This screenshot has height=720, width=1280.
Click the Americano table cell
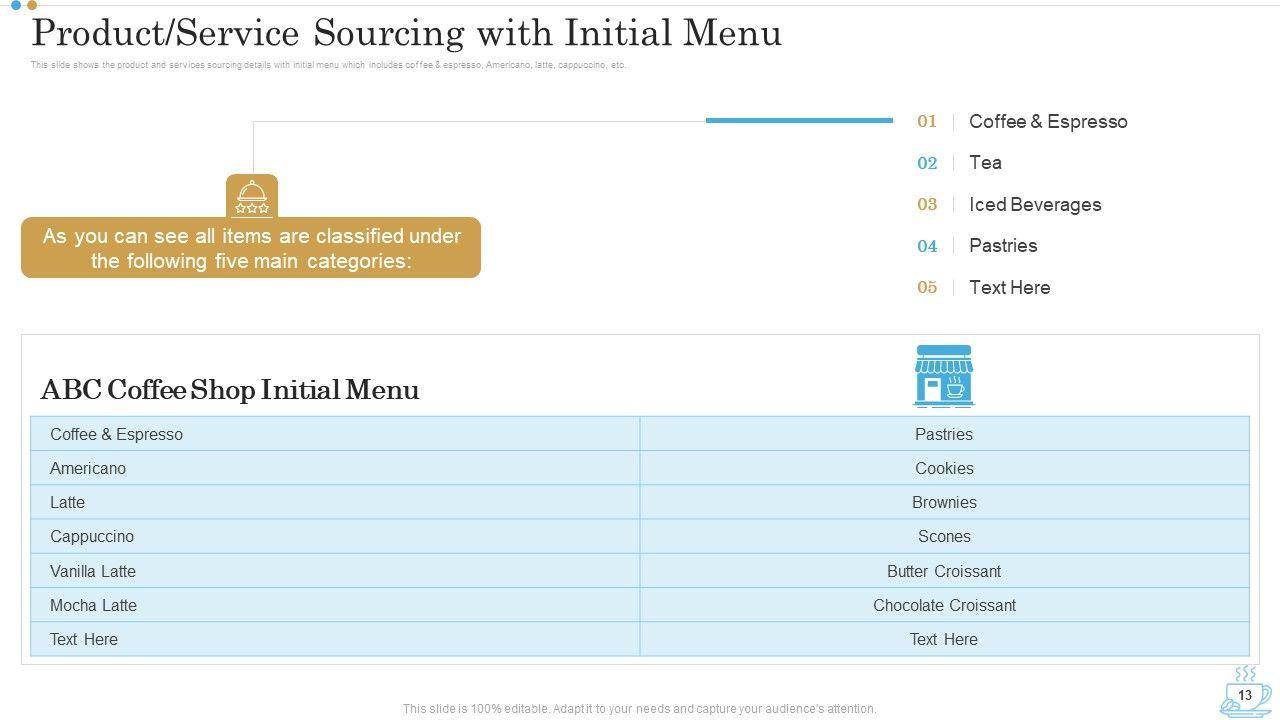(88, 468)
